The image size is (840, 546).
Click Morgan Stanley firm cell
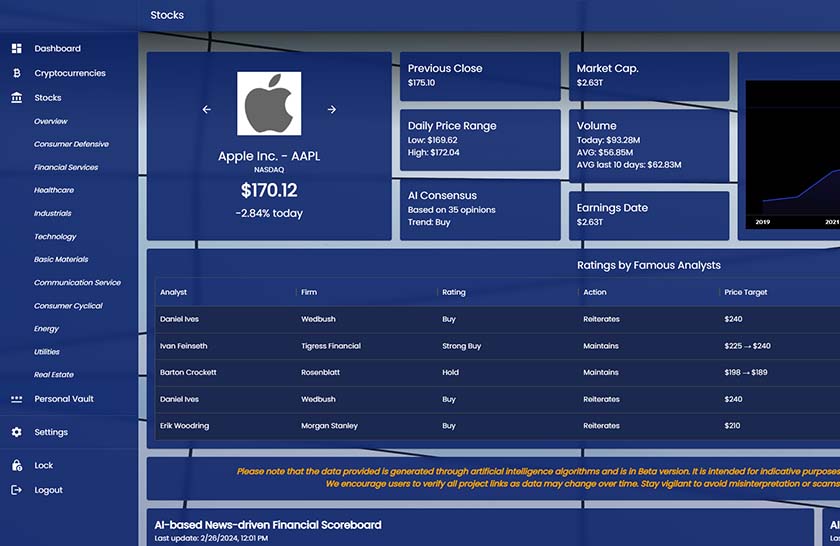(329, 426)
